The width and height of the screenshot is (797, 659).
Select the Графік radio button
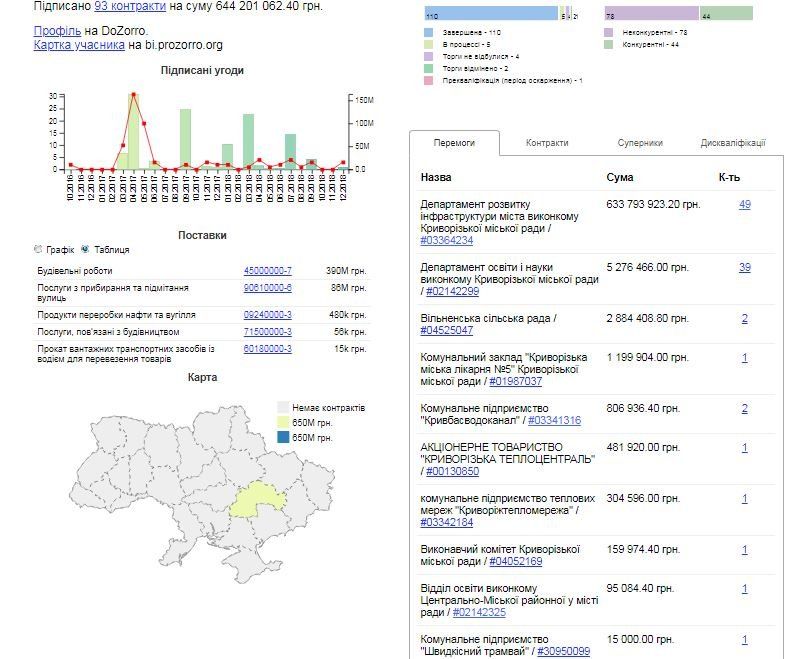click(39, 249)
